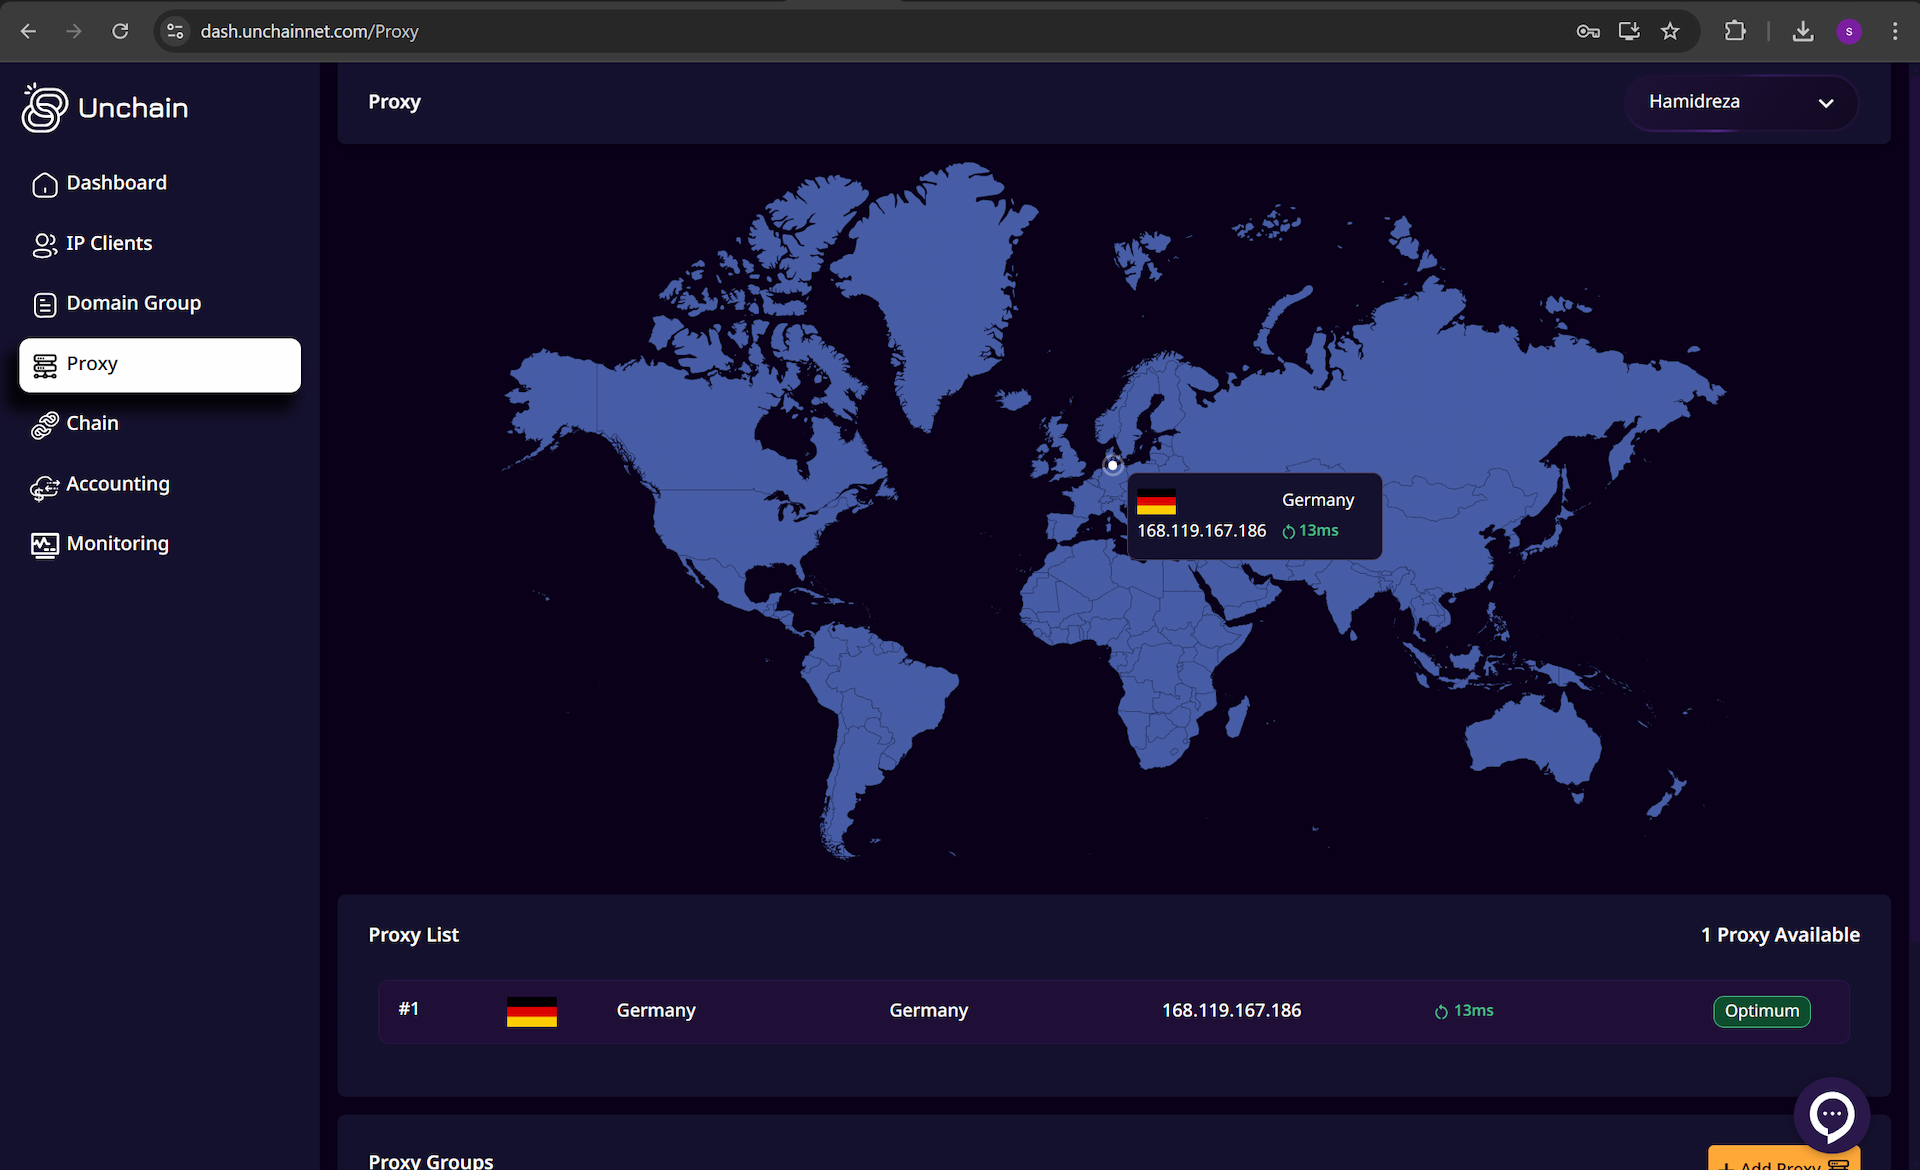Image resolution: width=1920 pixels, height=1170 pixels.
Task: Expand the Hamidreza account dropdown
Action: pyautogui.click(x=1740, y=102)
